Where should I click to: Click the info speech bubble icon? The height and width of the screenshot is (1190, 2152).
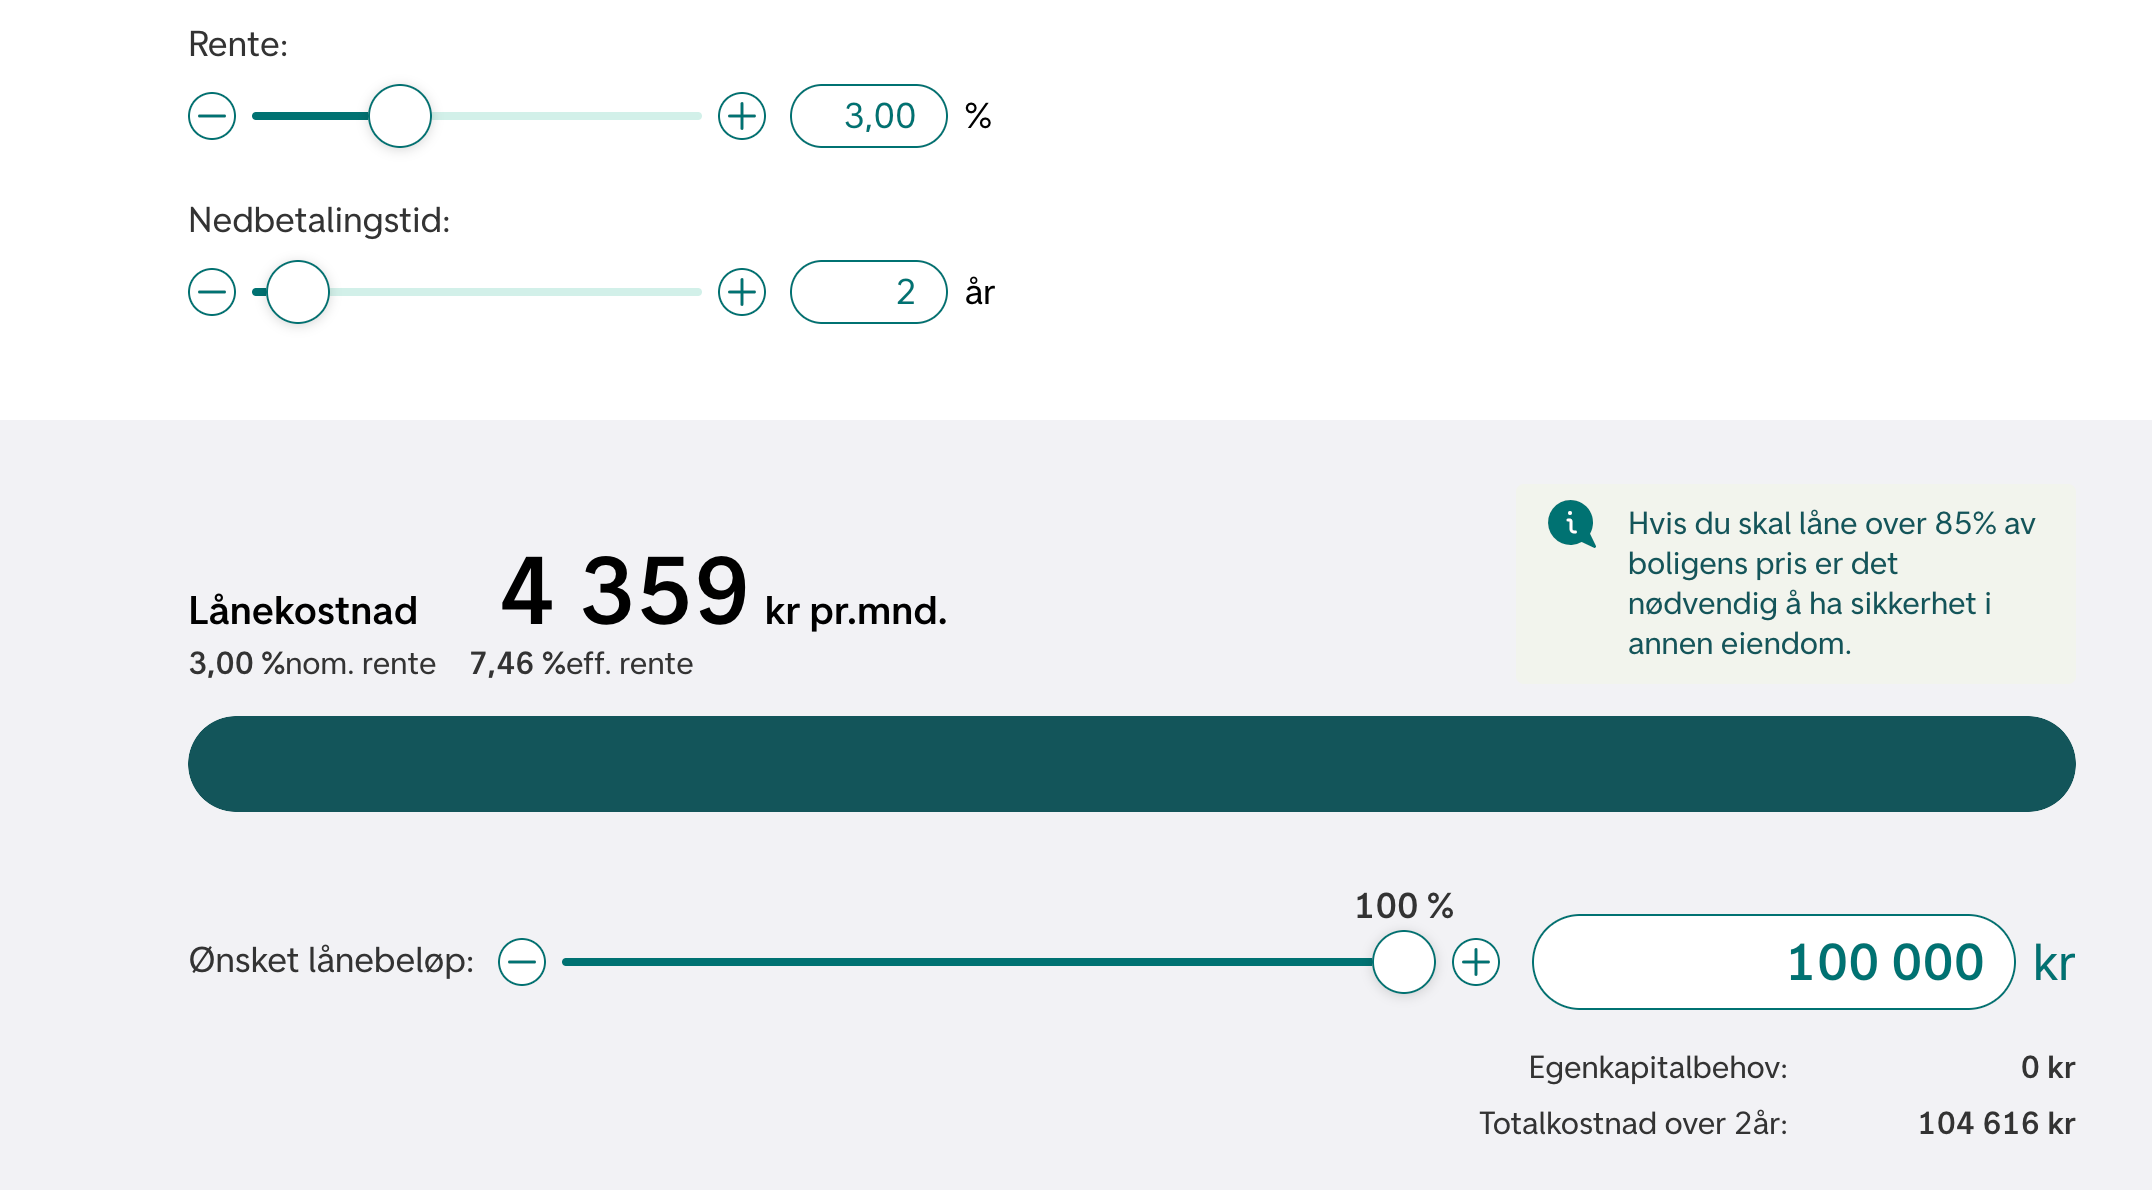(1571, 523)
